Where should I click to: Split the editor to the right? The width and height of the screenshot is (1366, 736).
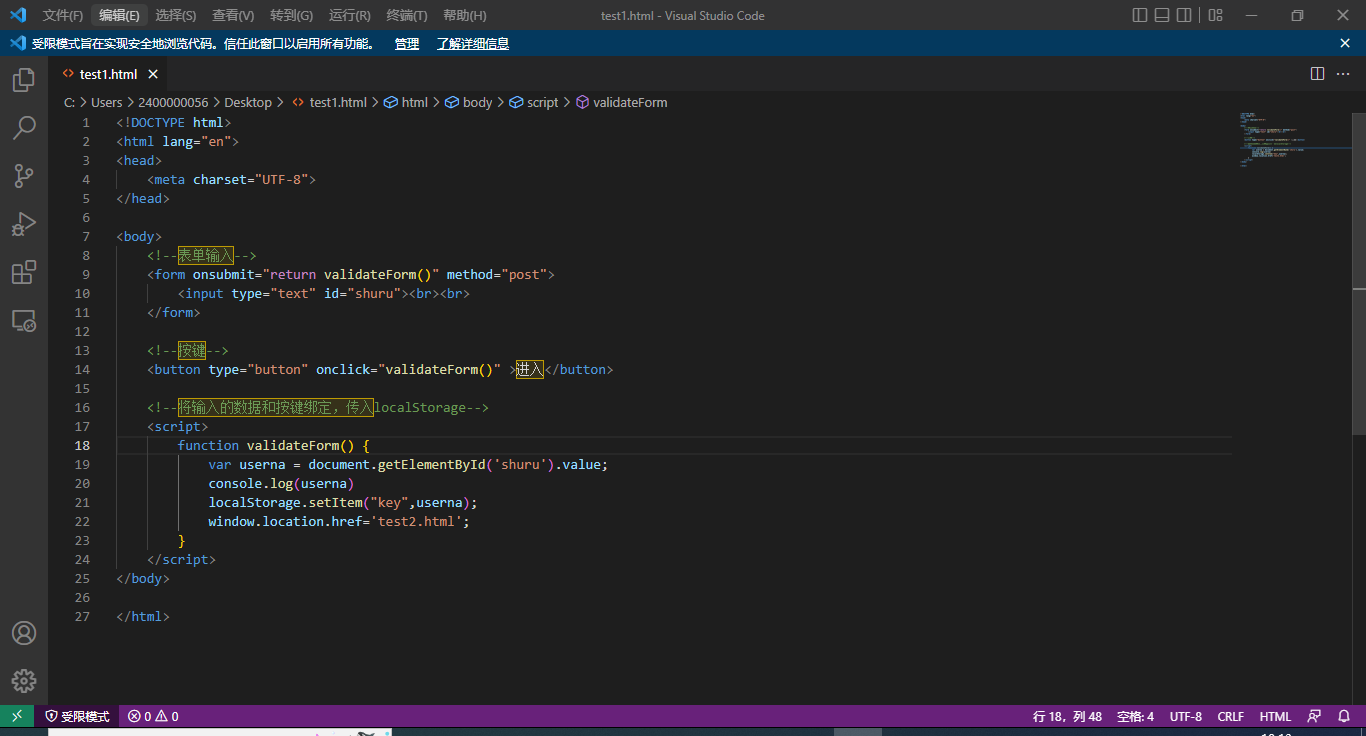tap(1318, 74)
